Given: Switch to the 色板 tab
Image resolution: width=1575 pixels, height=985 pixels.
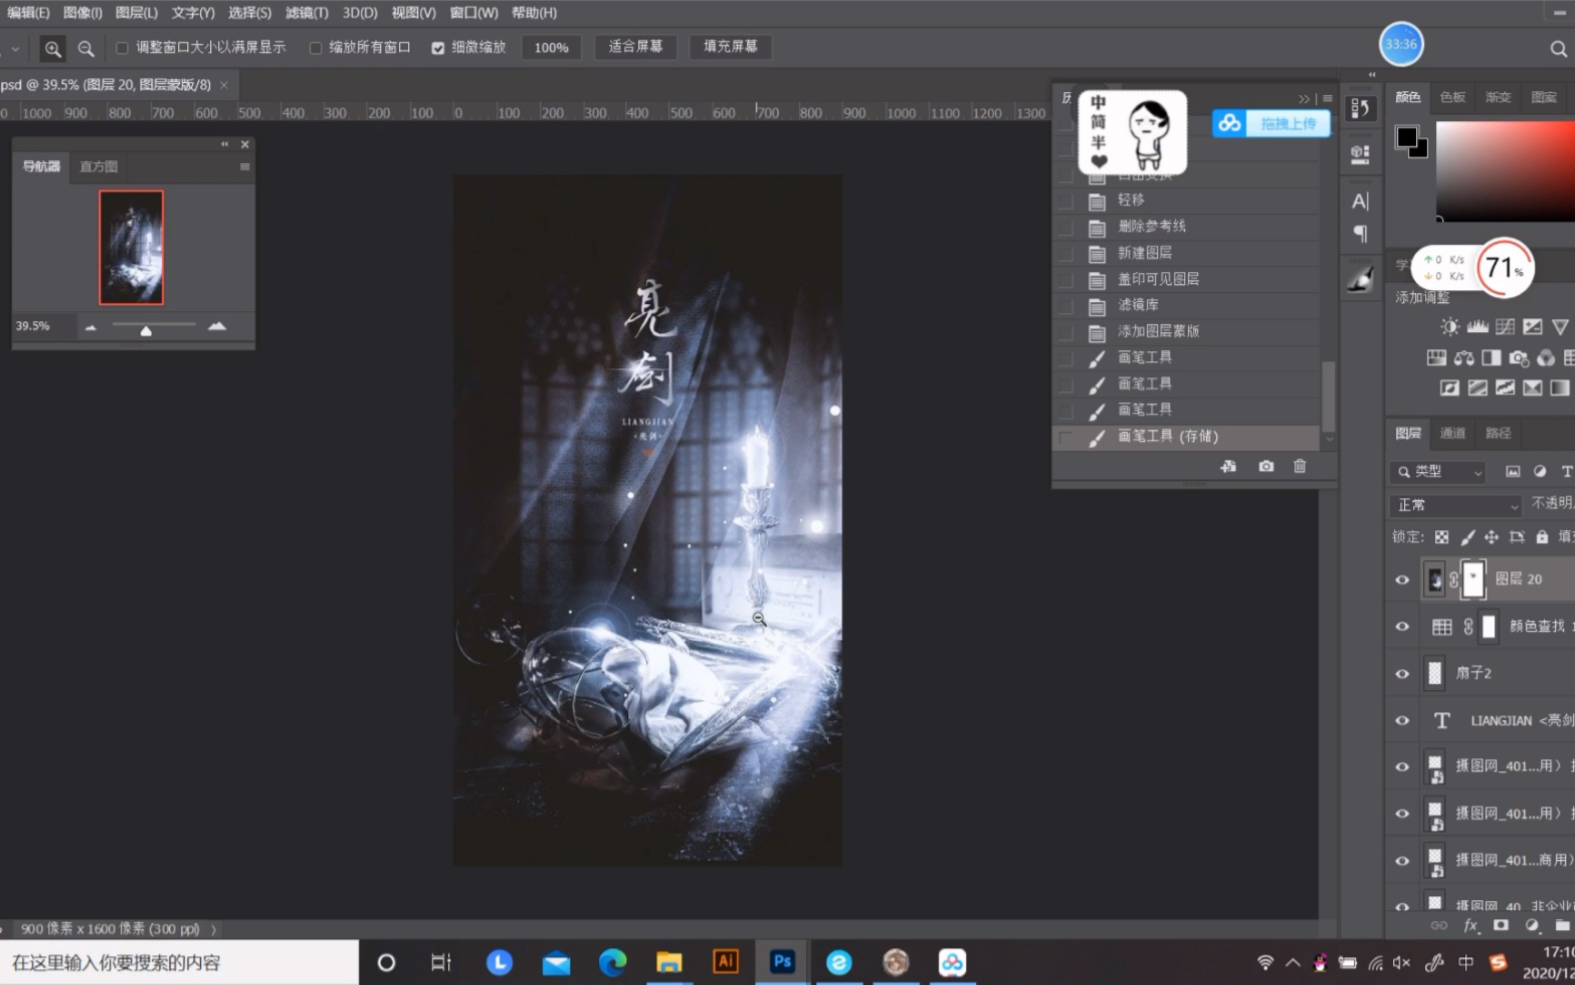Looking at the screenshot, I should point(1453,97).
